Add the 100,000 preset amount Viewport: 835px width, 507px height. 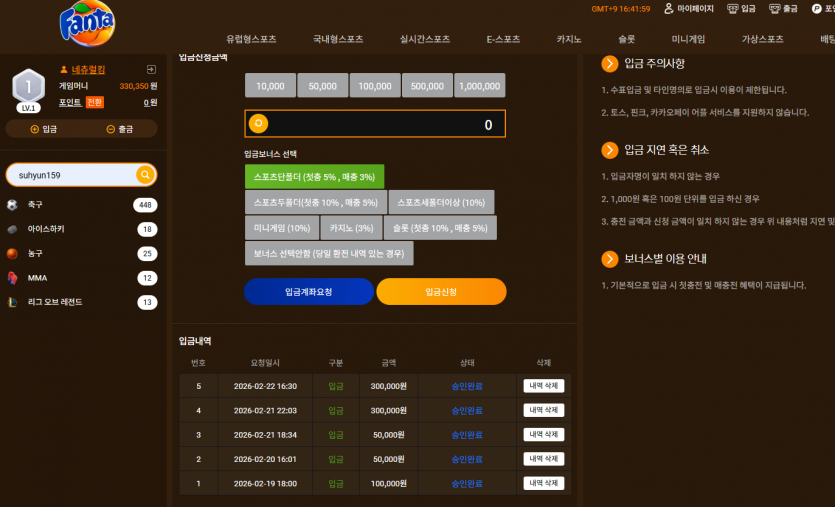pyautogui.click(x=375, y=86)
